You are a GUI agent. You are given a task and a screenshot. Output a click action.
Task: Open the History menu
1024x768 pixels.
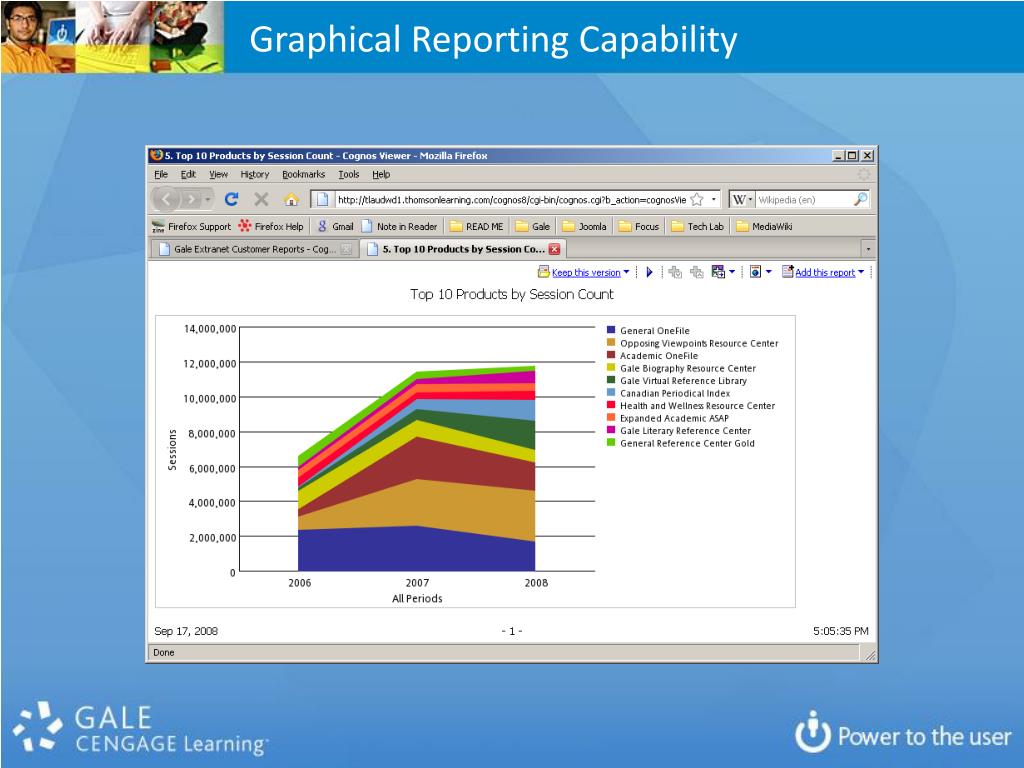coord(255,174)
